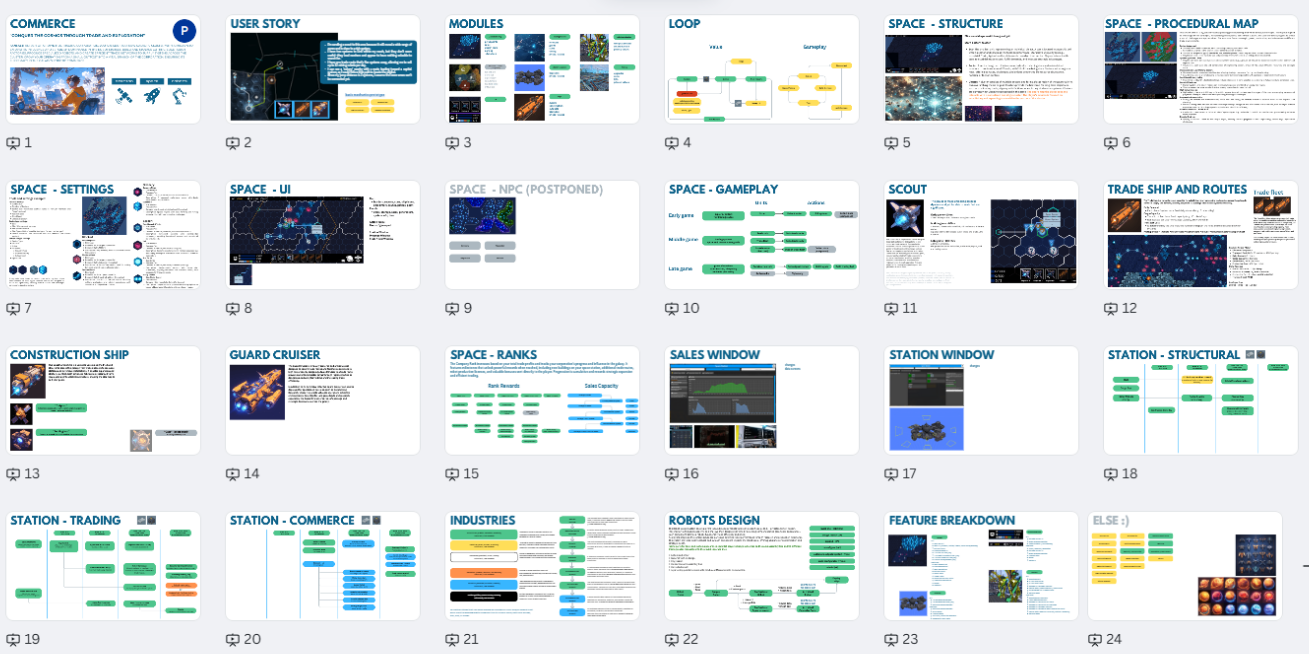
Task: Select the SPACE - STRUCTURE slide
Action: coord(981,69)
